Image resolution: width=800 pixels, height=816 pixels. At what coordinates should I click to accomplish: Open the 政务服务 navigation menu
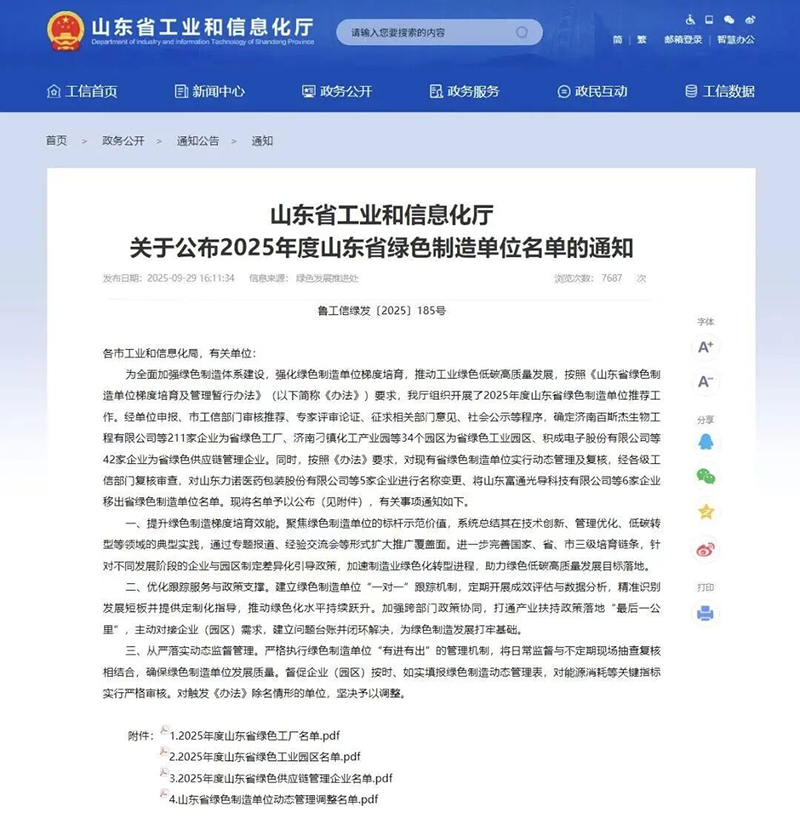pos(470,90)
